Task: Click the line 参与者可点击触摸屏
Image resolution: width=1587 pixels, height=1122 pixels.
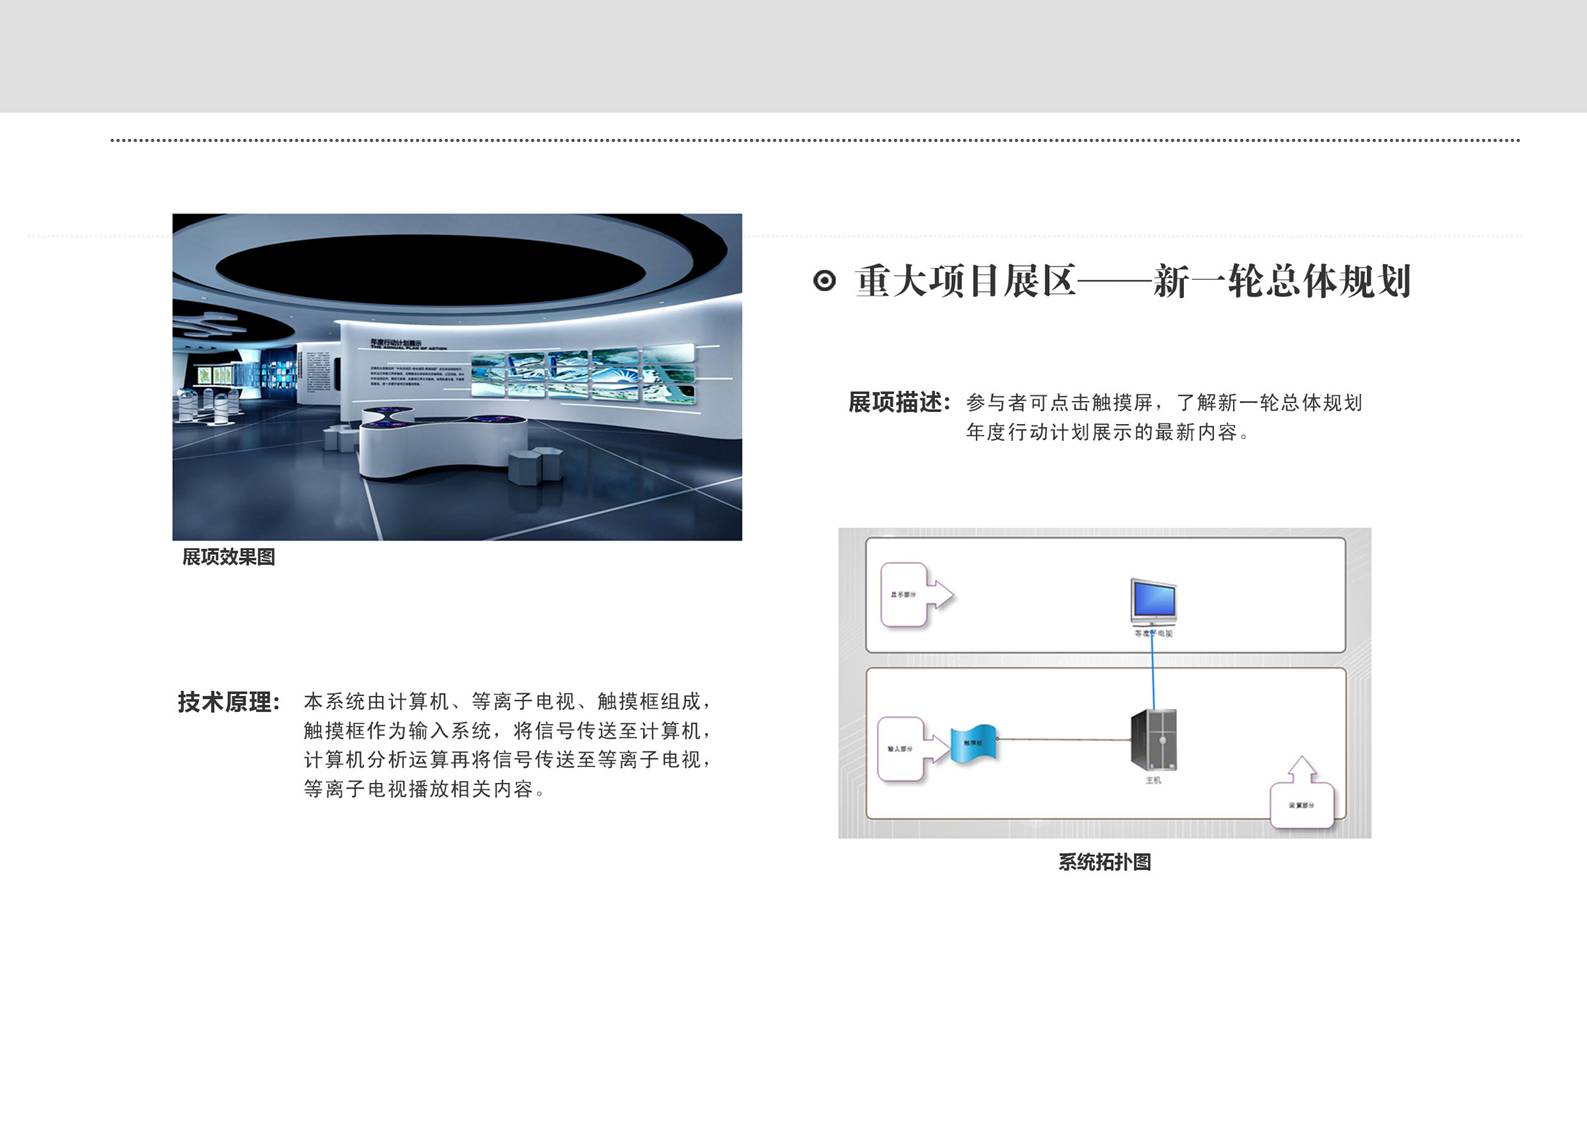Action: (x=1060, y=403)
